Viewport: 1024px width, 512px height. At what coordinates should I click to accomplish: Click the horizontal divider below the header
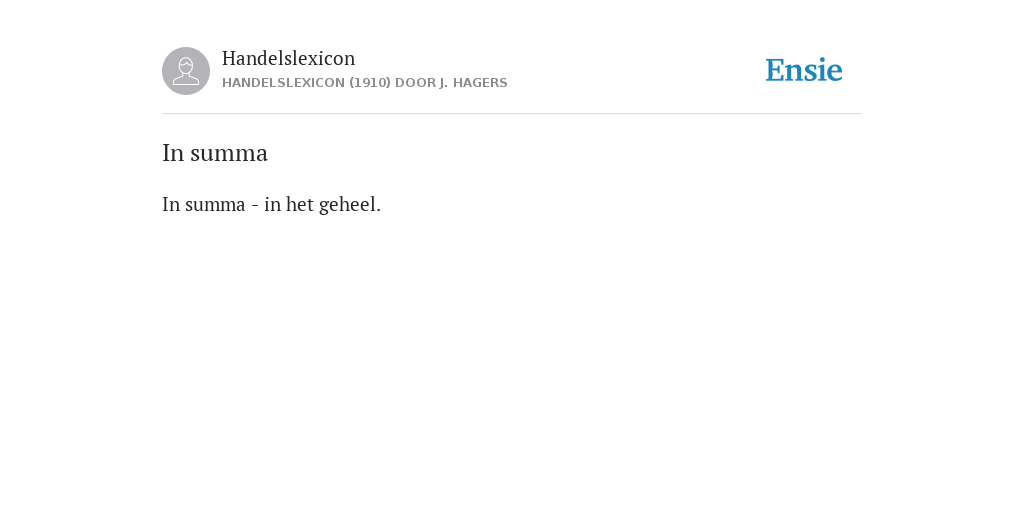pyautogui.click(x=512, y=114)
